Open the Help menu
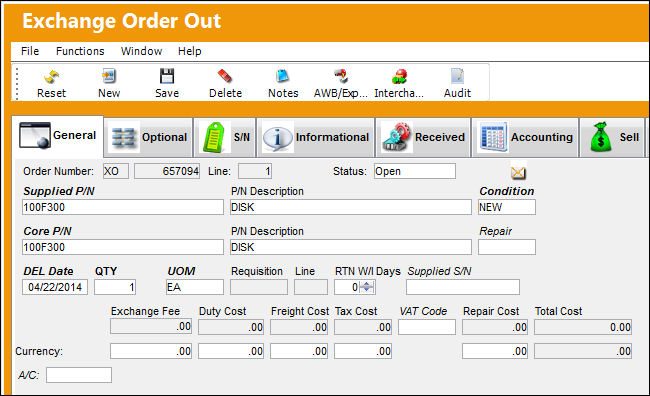 (x=189, y=51)
